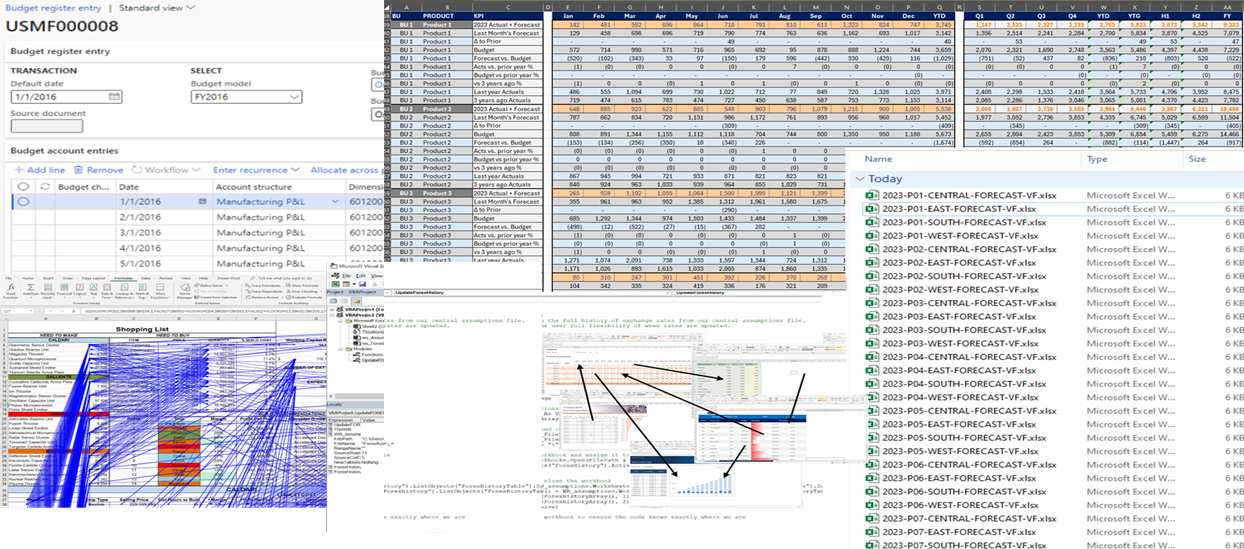Click the Budget register entry breadcrumb link
The width and height of the screenshot is (1244, 549).
point(52,7)
